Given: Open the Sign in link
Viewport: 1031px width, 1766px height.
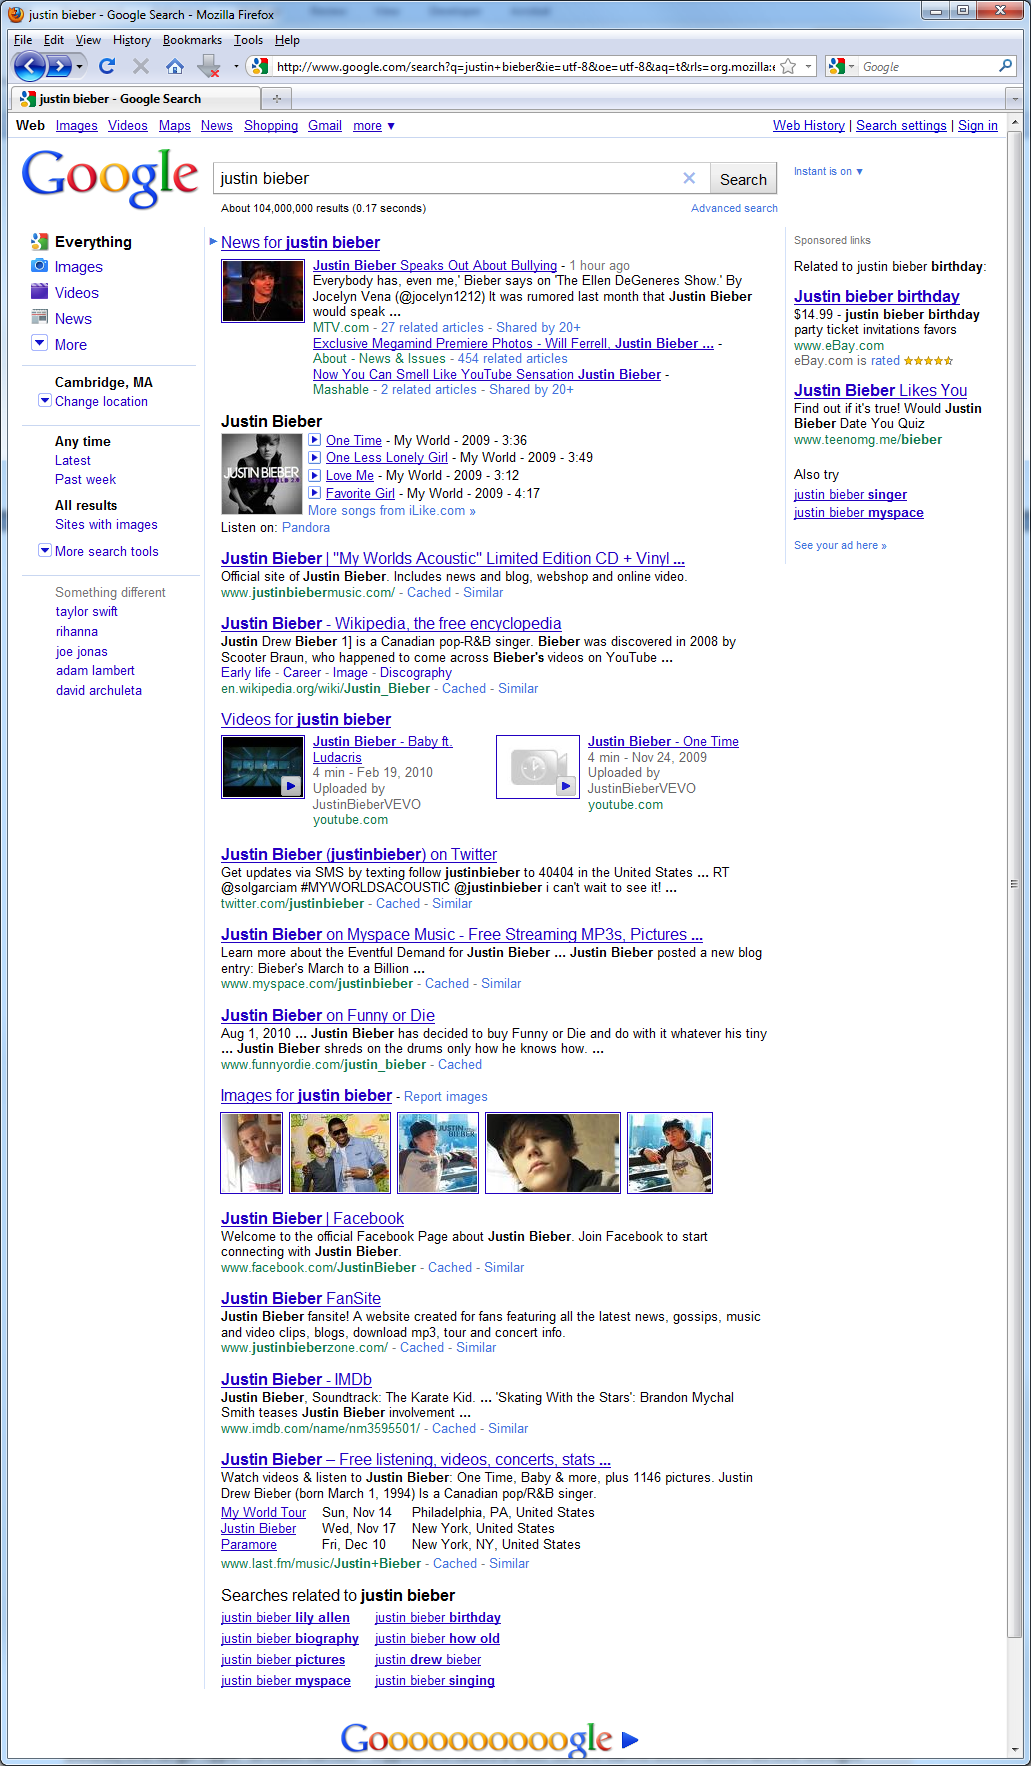Looking at the screenshot, I should coord(978,126).
